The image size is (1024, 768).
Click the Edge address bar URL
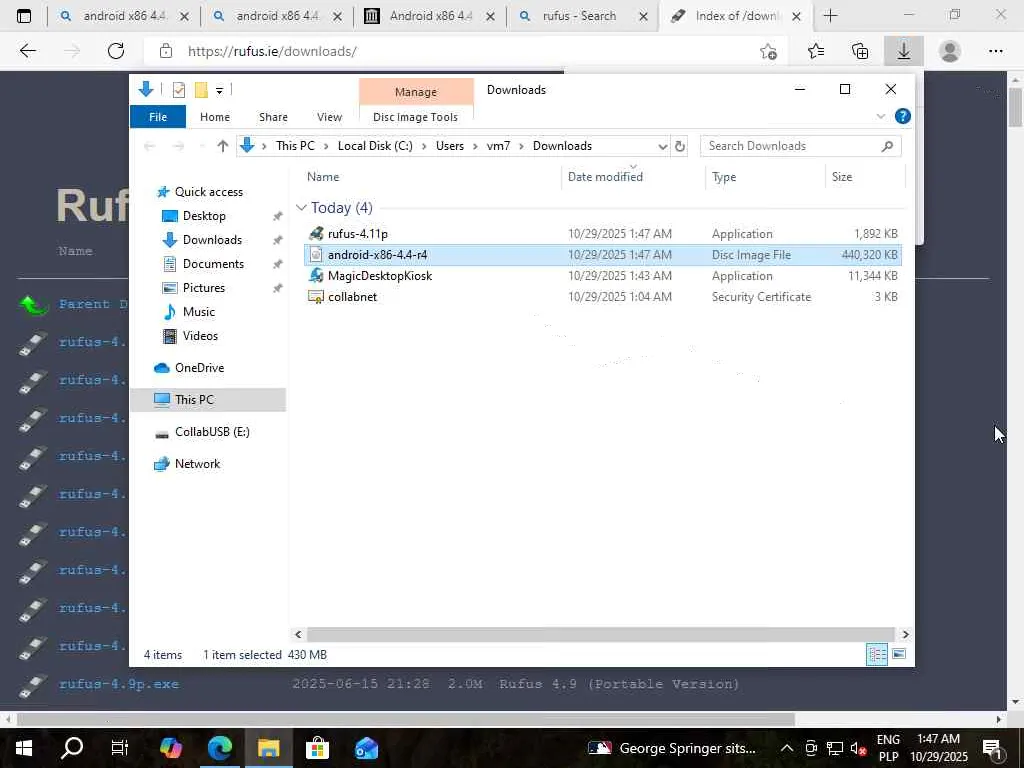click(x=272, y=51)
